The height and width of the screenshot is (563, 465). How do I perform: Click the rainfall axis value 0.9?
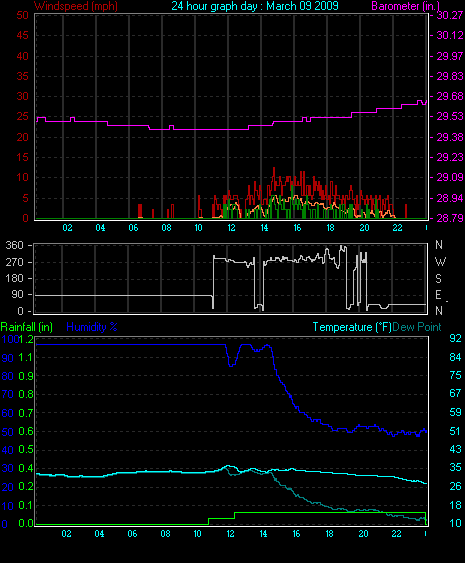[x=26, y=376]
